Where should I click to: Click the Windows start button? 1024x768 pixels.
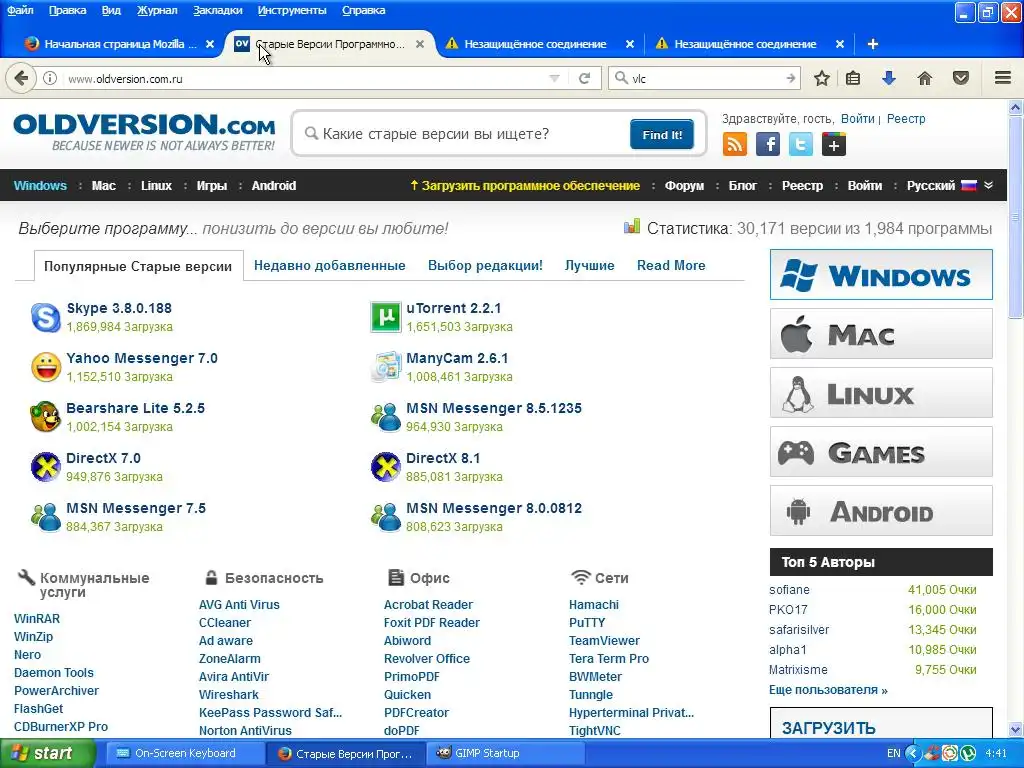pyautogui.click(x=47, y=753)
